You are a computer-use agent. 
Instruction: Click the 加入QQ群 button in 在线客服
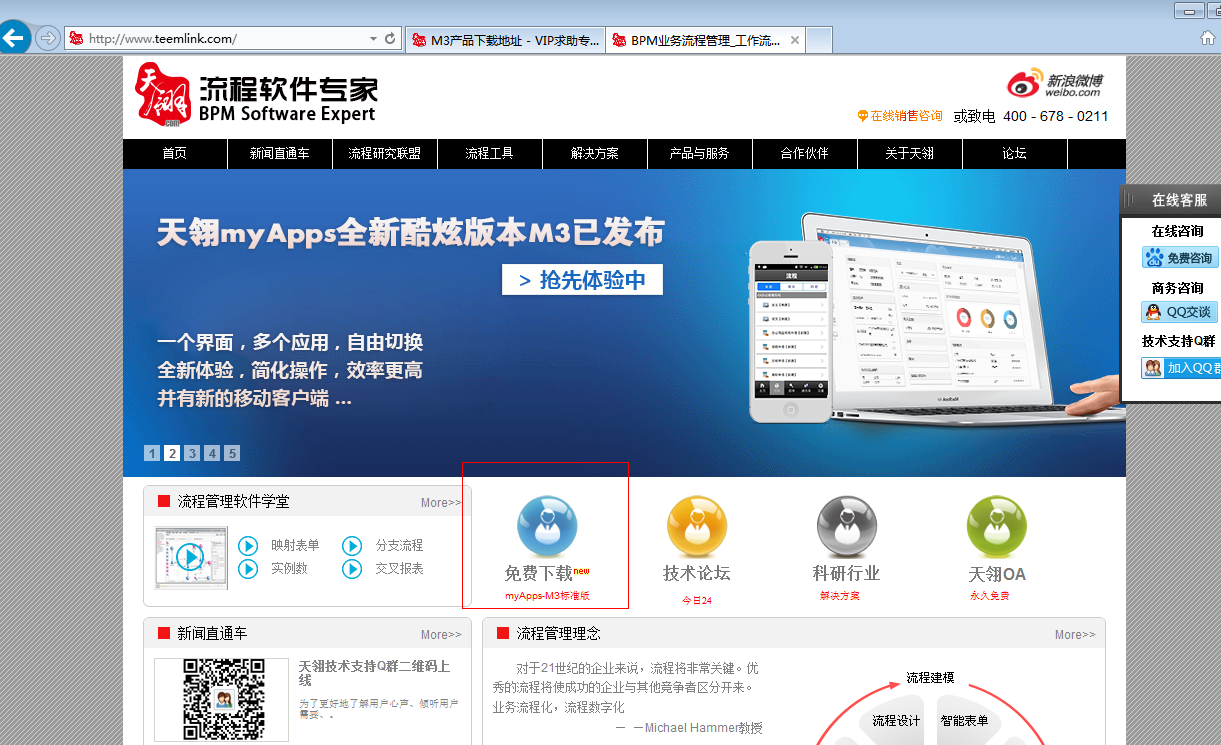[1181, 368]
